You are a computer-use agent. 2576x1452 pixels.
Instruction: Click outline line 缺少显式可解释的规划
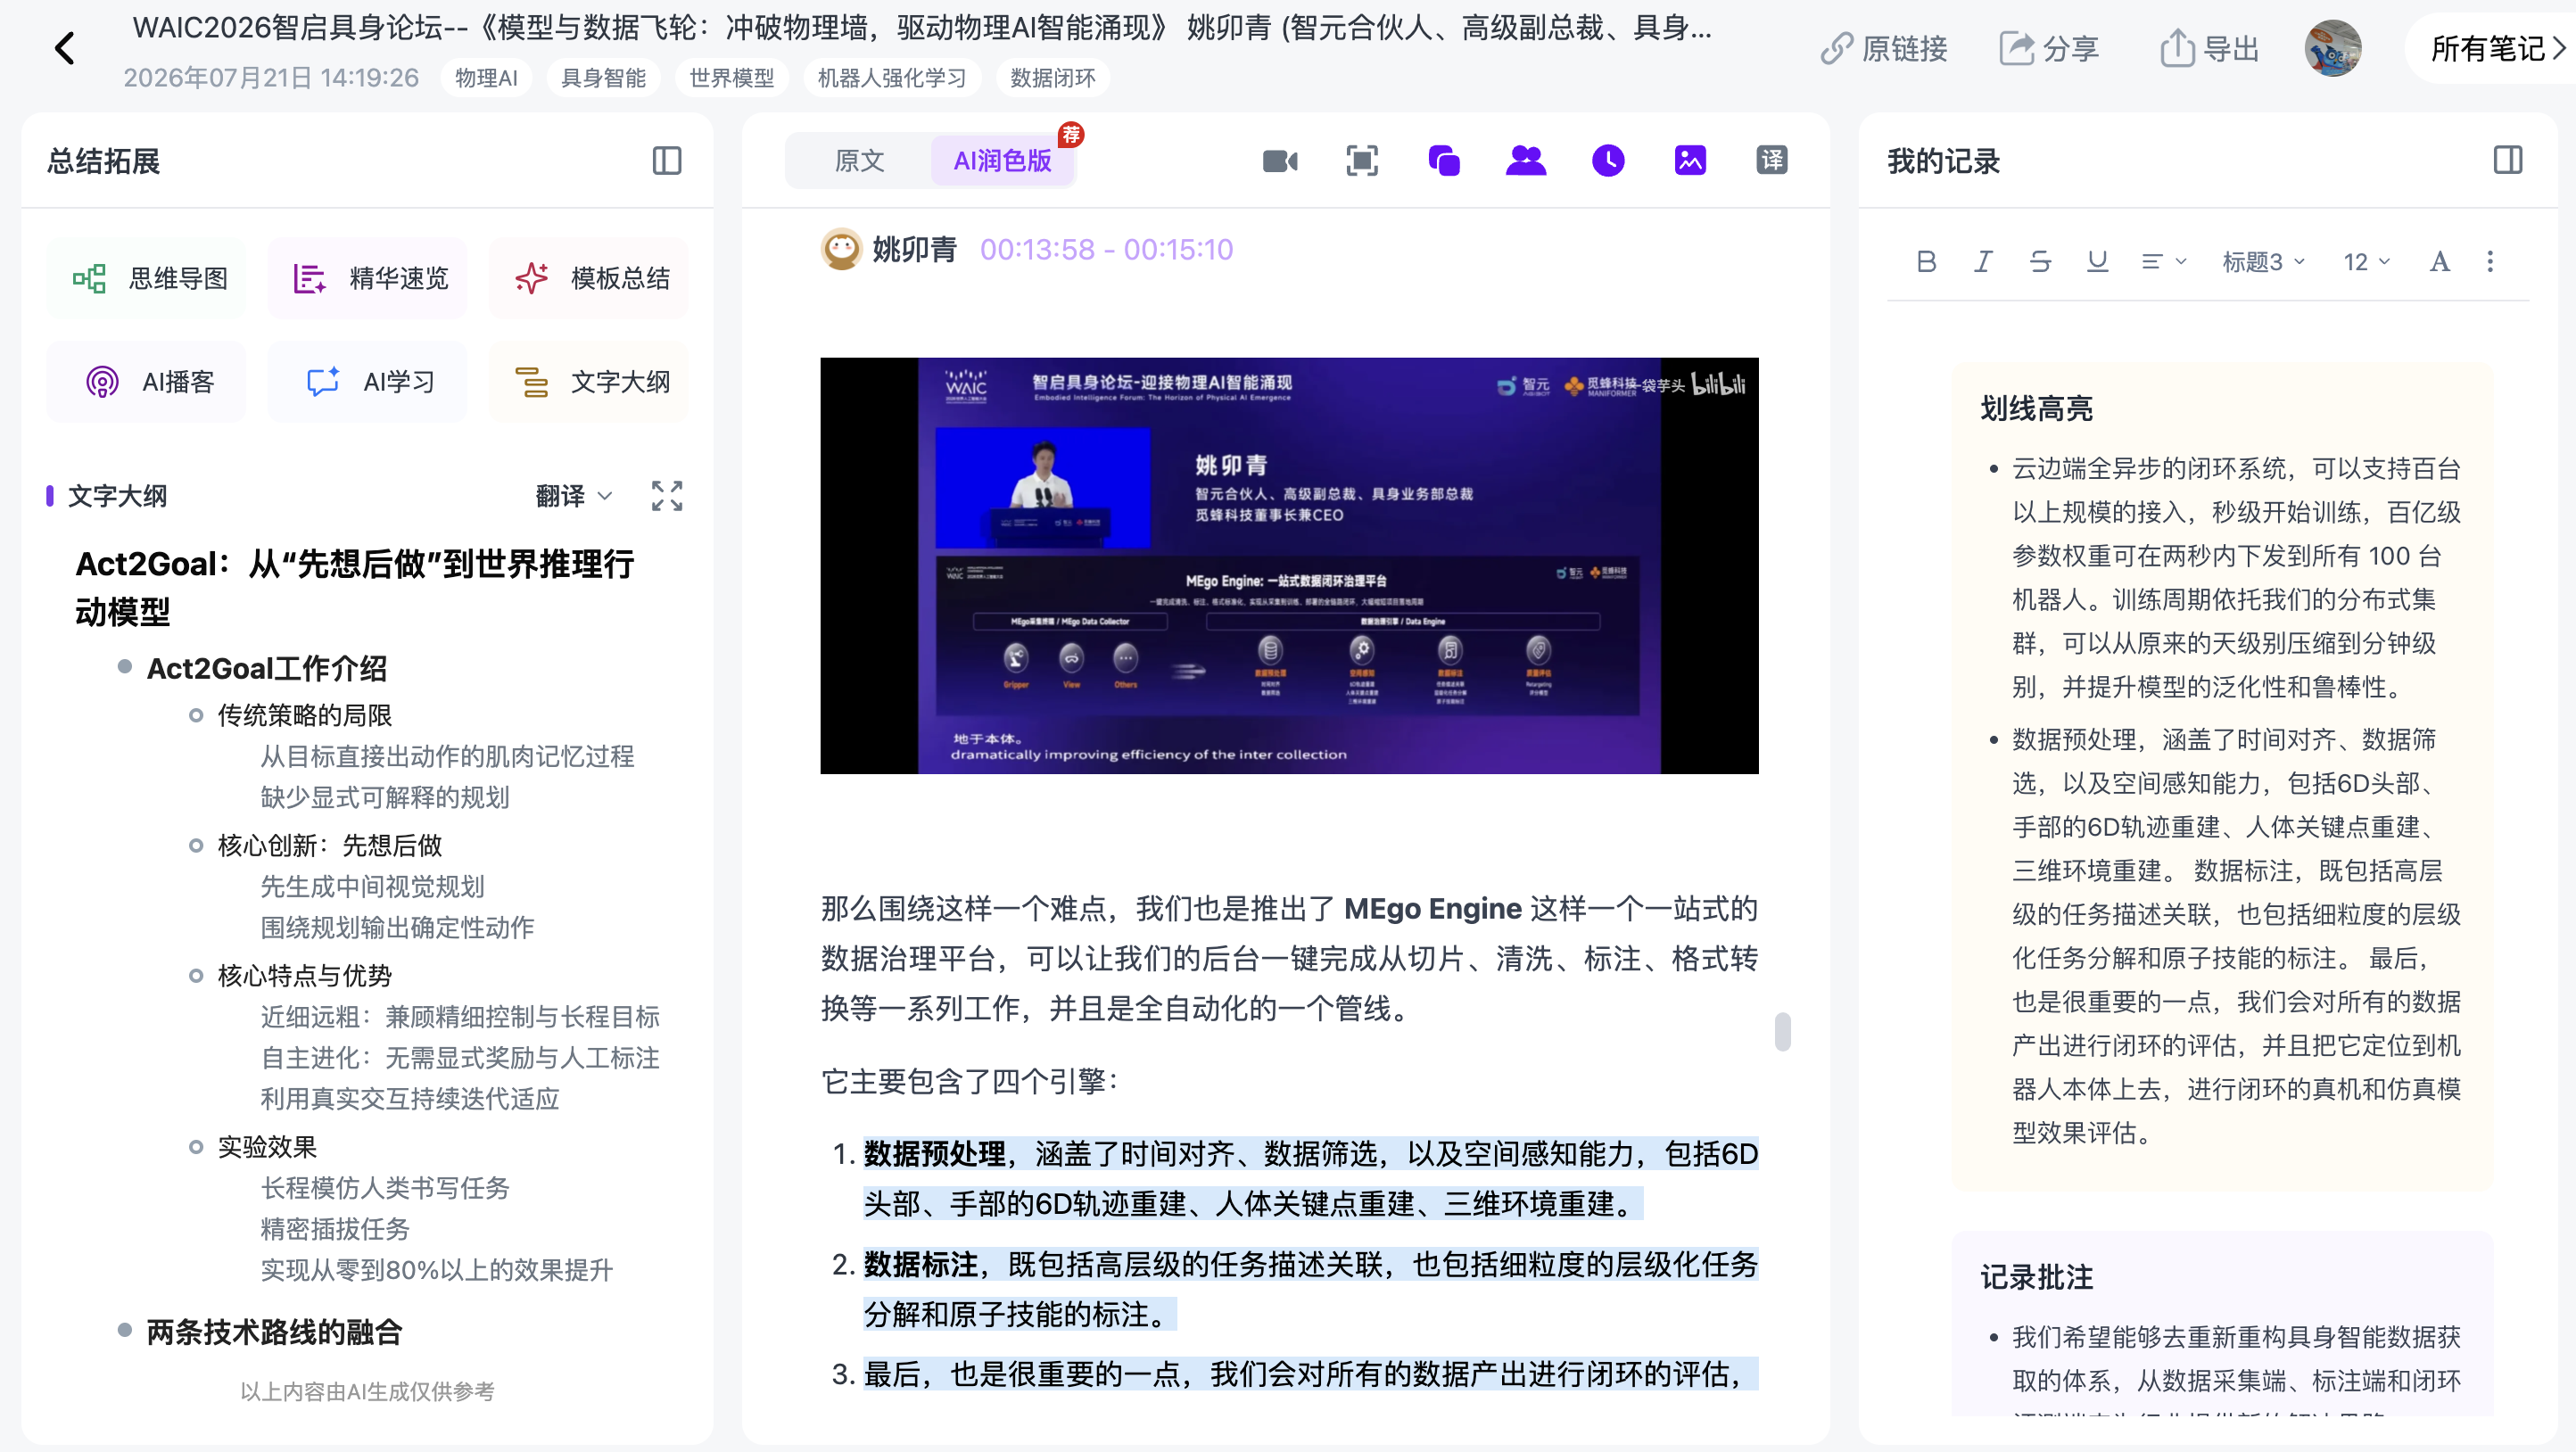coord(385,797)
